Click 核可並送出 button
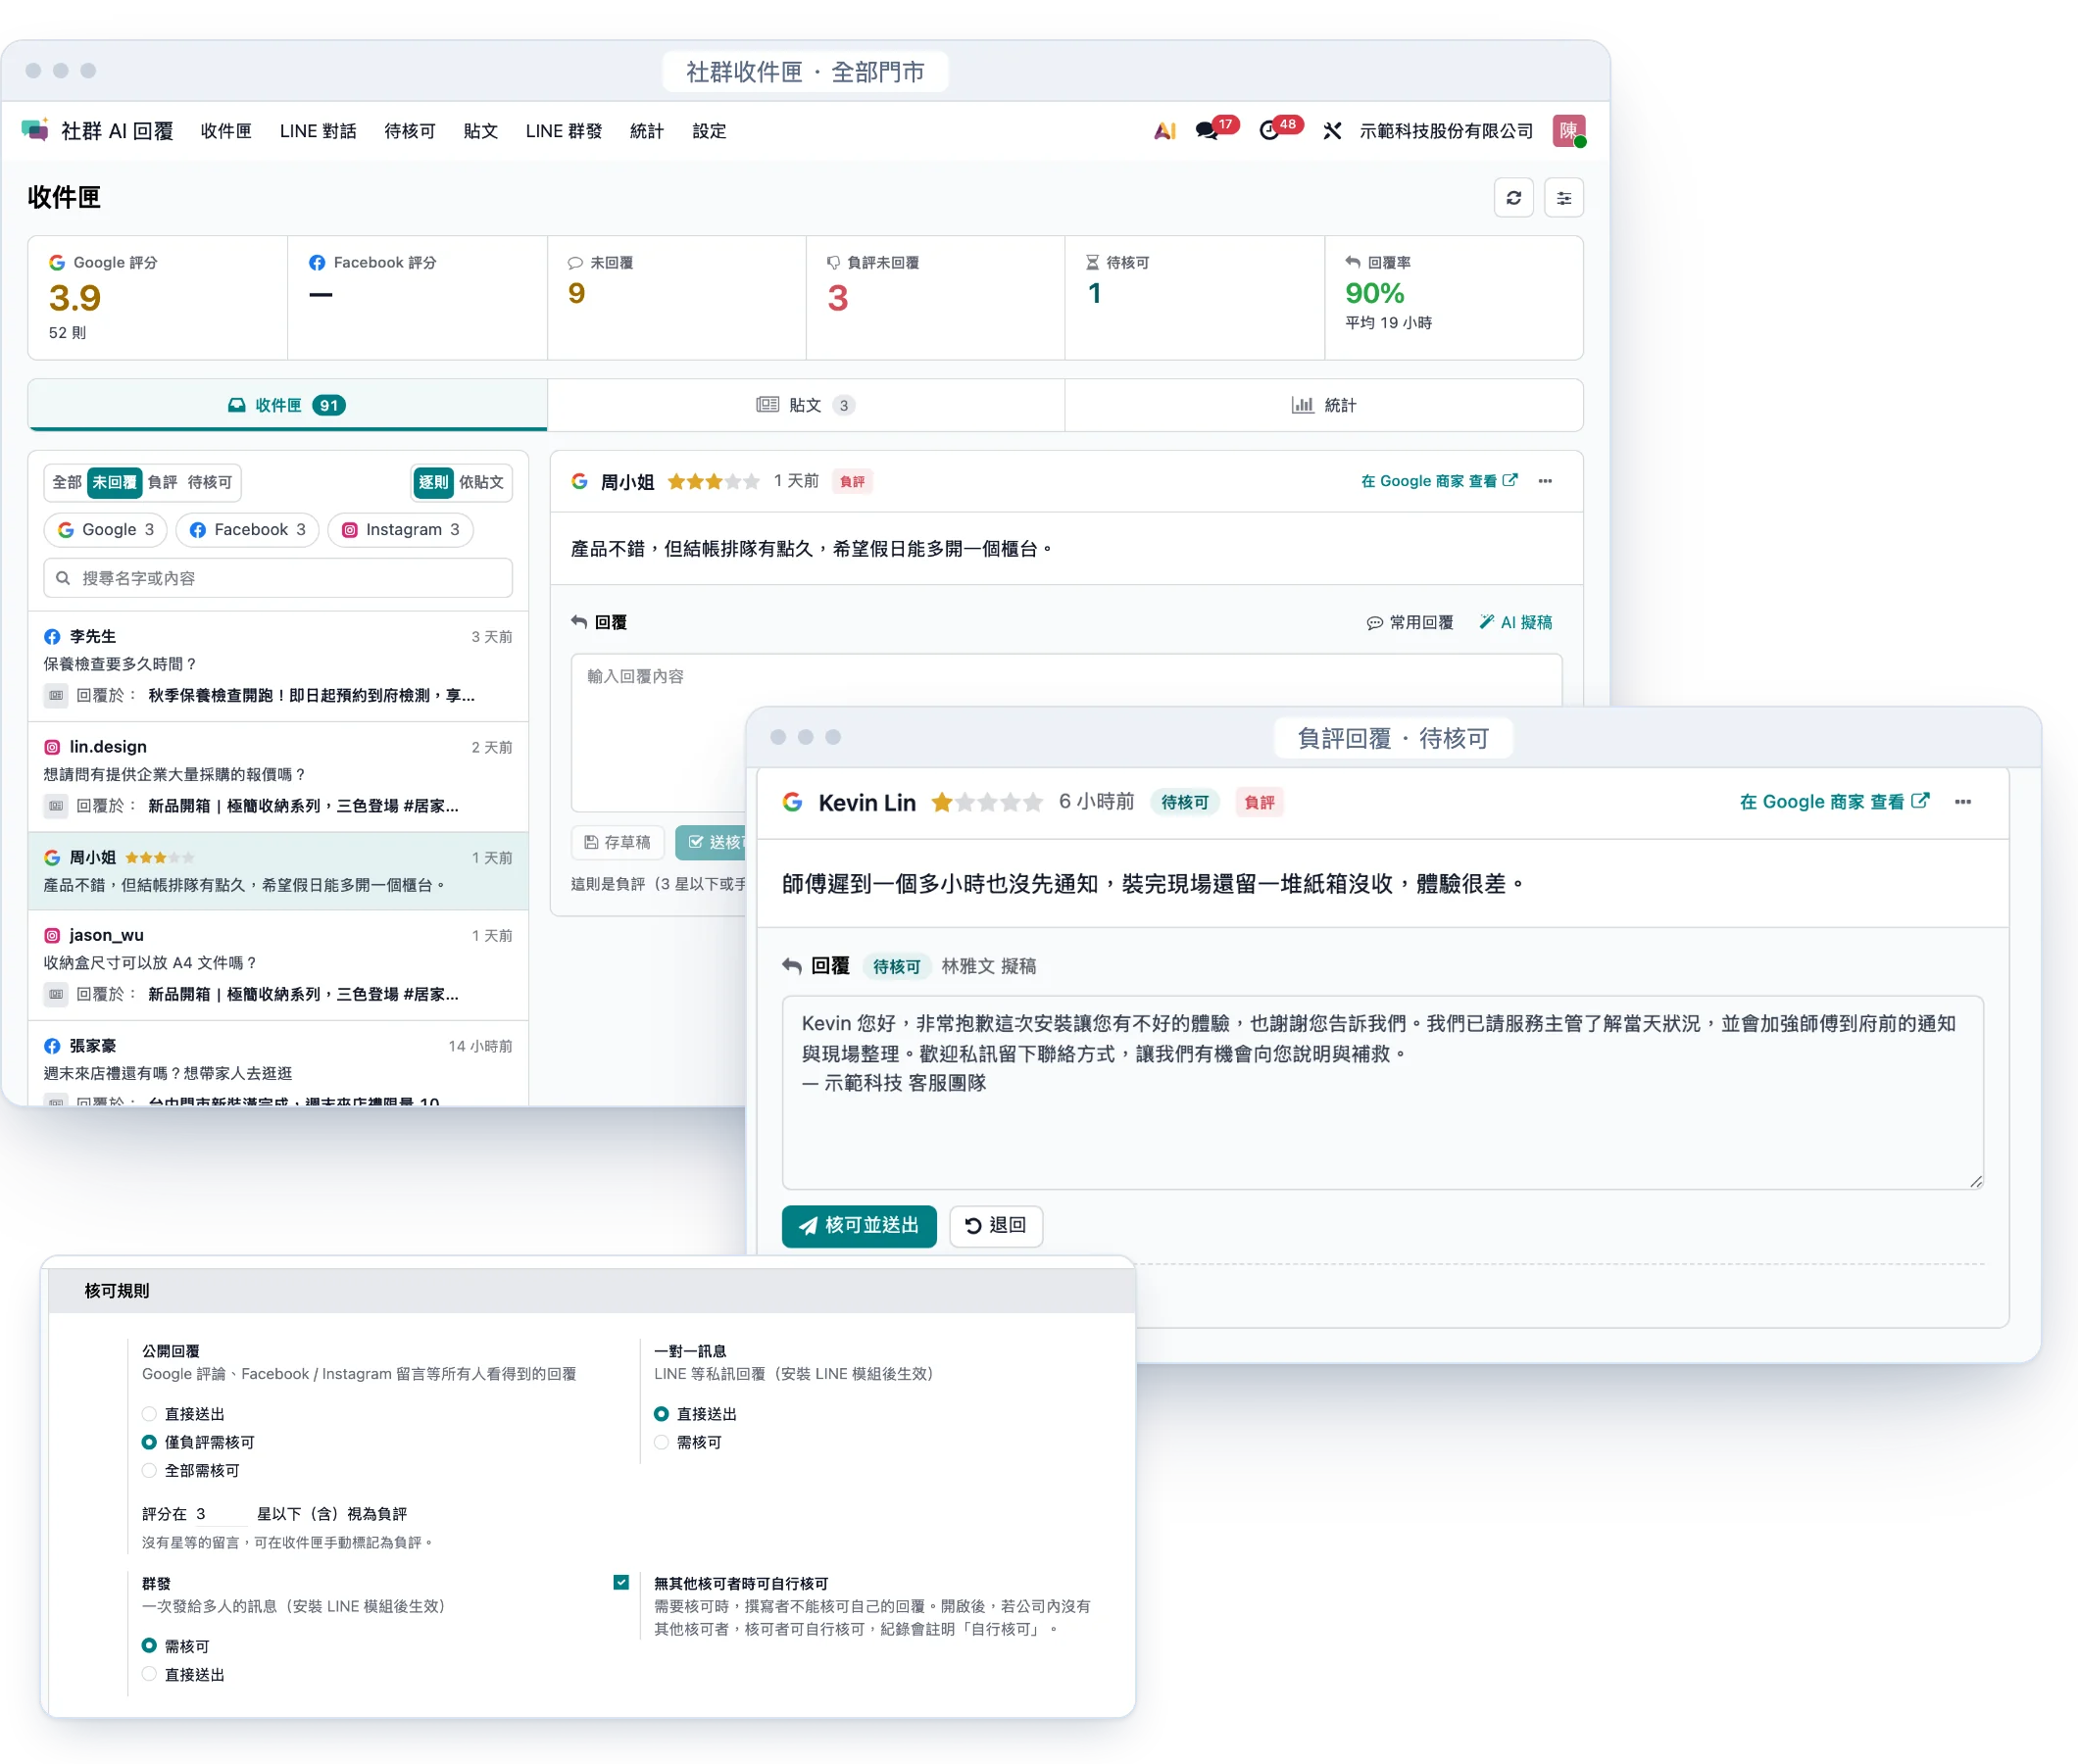 tap(859, 1225)
